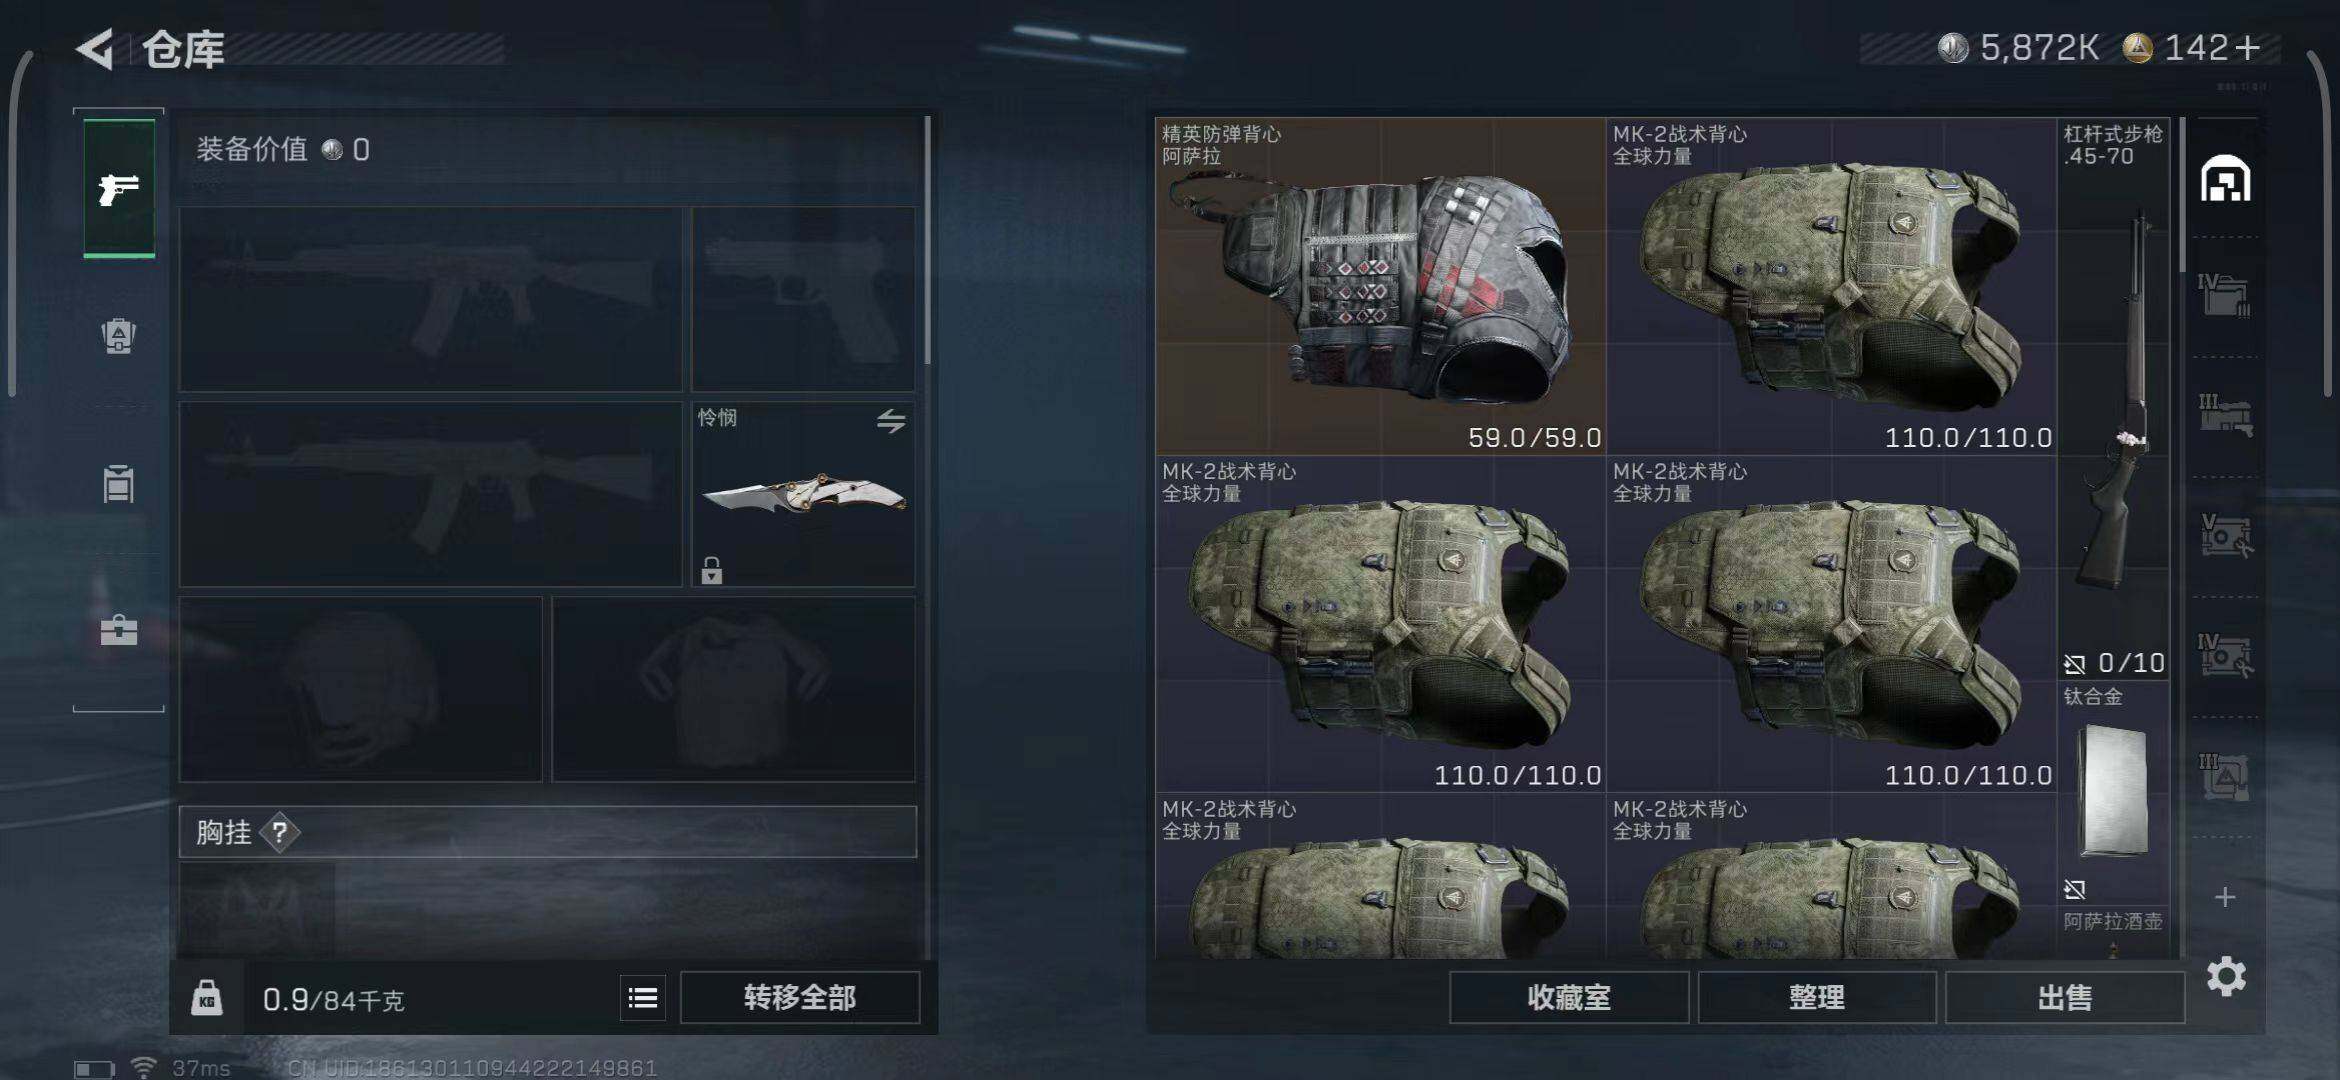Image resolution: width=2340 pixels, height=1080 pixels.
Task: Select the 杠杆式步枪 .45-70 rifle item
Action: (2113, 399)
